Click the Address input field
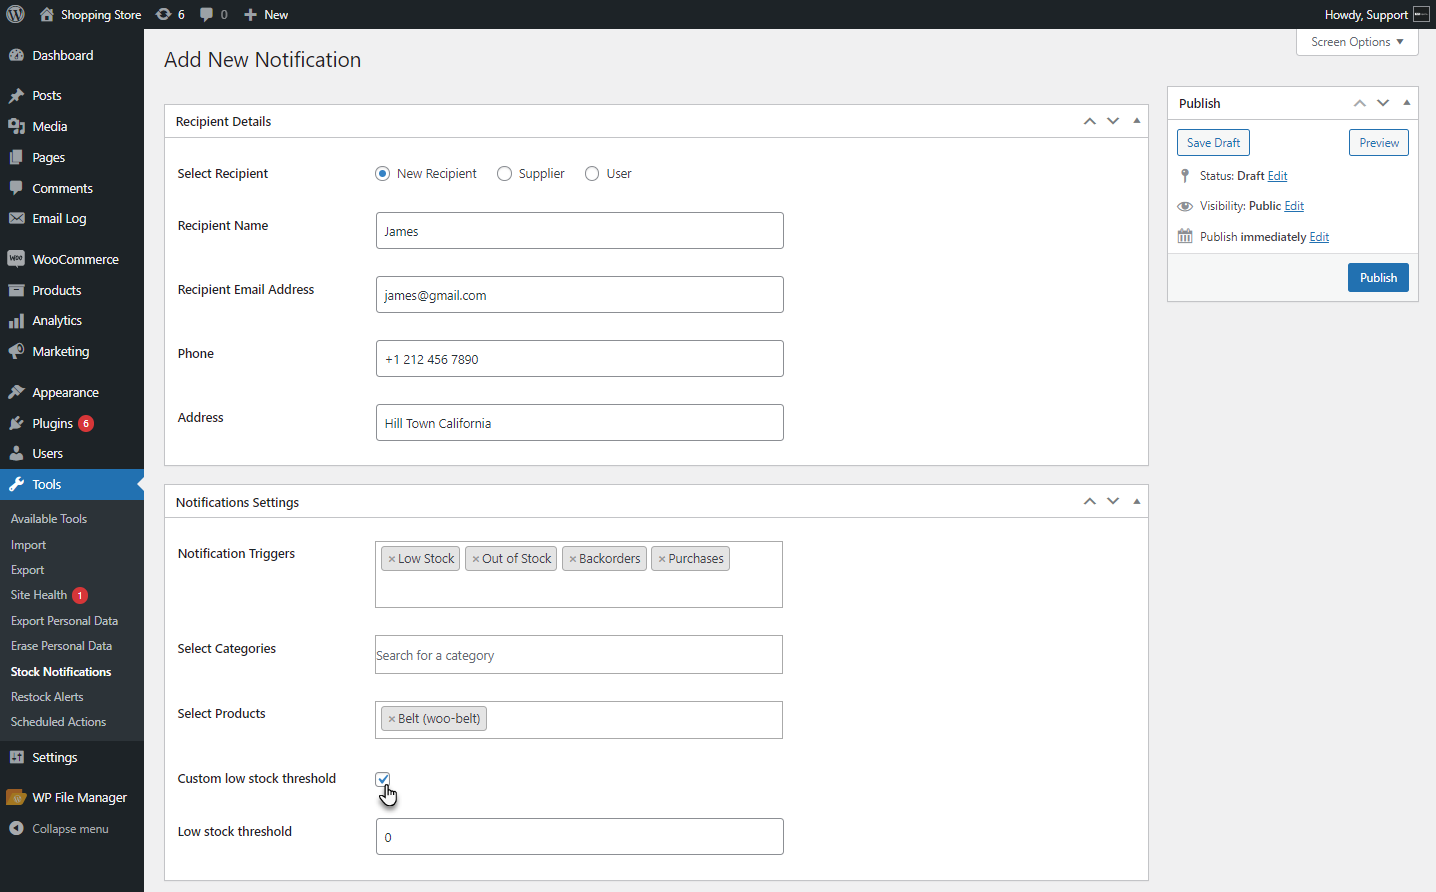 tap(580, 423)
